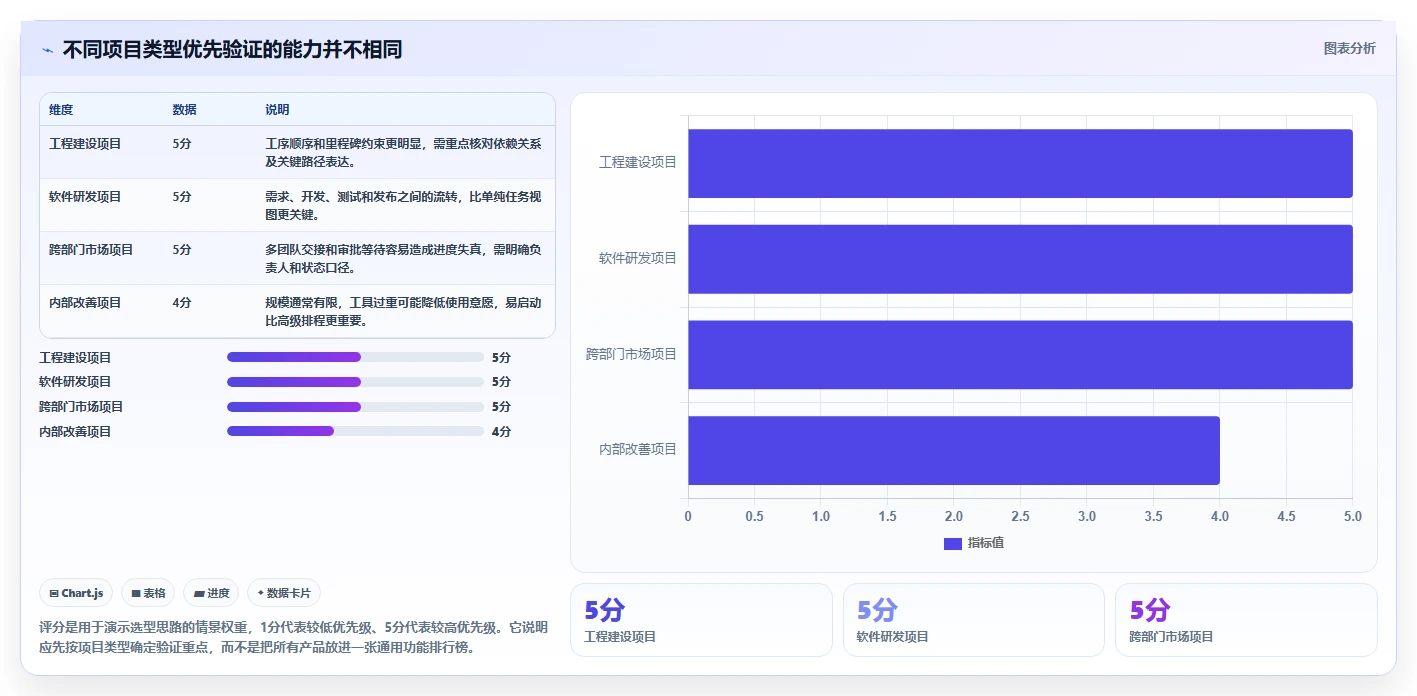Select the Chart.js chip
The height and width of the screenshot is (696, 1417).
pyautogui.click(x=77, y=593)
